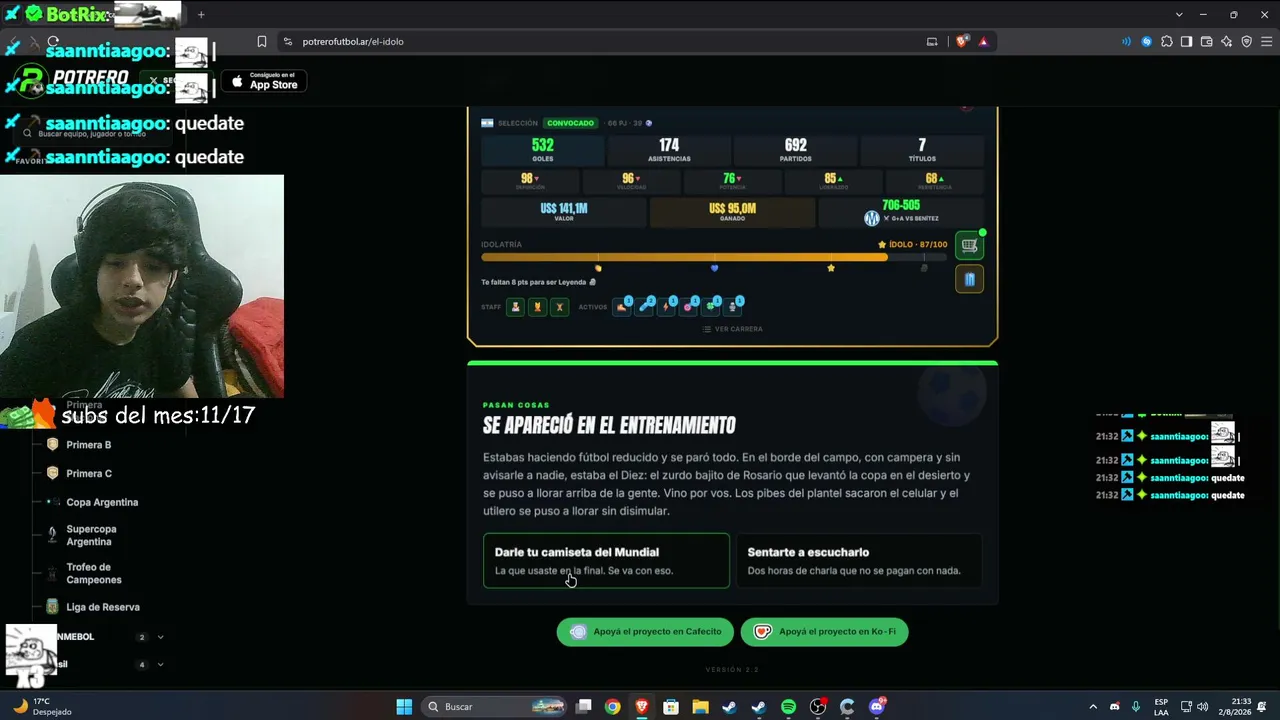Image resolution: width=1280 pixels, height=720 pixels.
Task: Open the Windows Start menu
Action: [404, 707]
